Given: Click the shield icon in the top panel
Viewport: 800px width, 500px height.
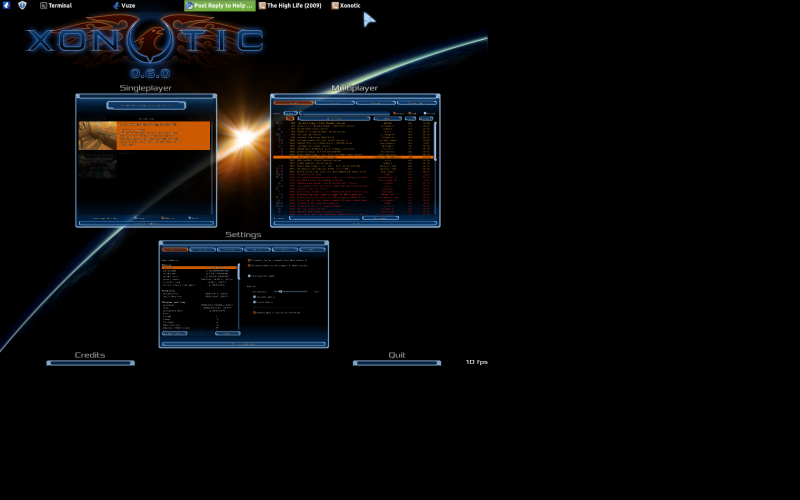Looking at the screenshot, I should tap(22, 5).
